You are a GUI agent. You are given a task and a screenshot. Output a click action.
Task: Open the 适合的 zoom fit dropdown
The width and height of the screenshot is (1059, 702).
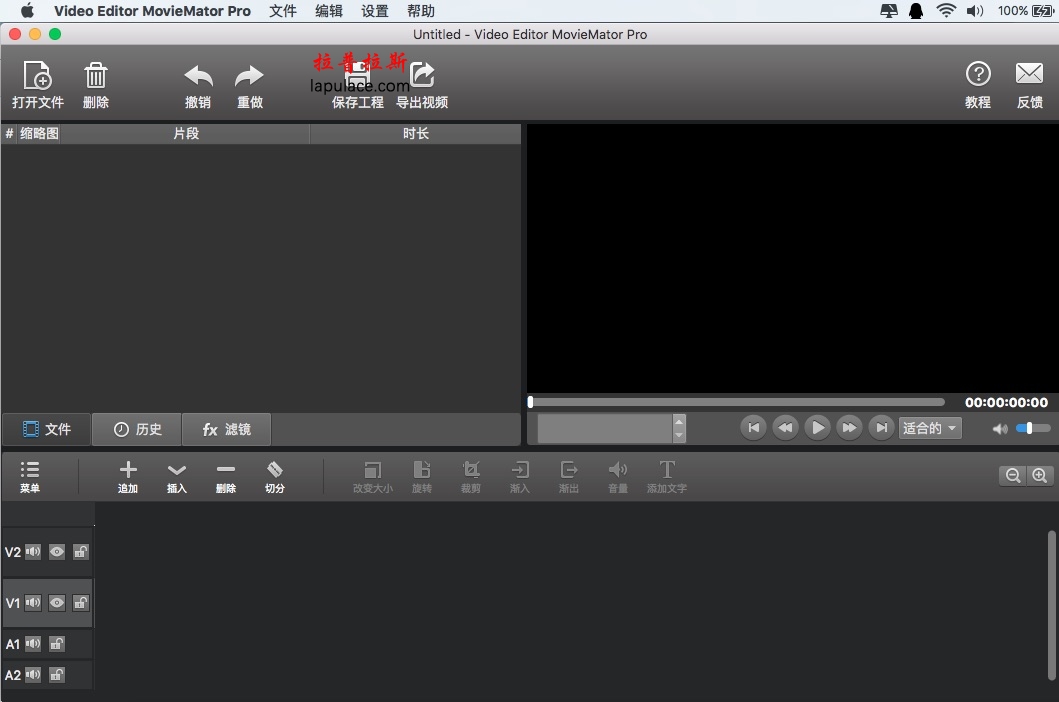point(930,428)
